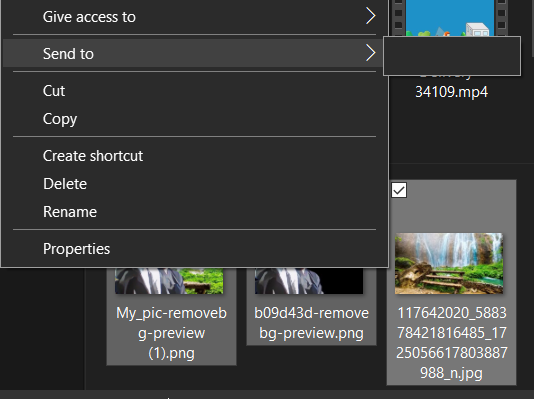
Task: Select the waterfall picture thumbnail
Action: click(449, 263)
